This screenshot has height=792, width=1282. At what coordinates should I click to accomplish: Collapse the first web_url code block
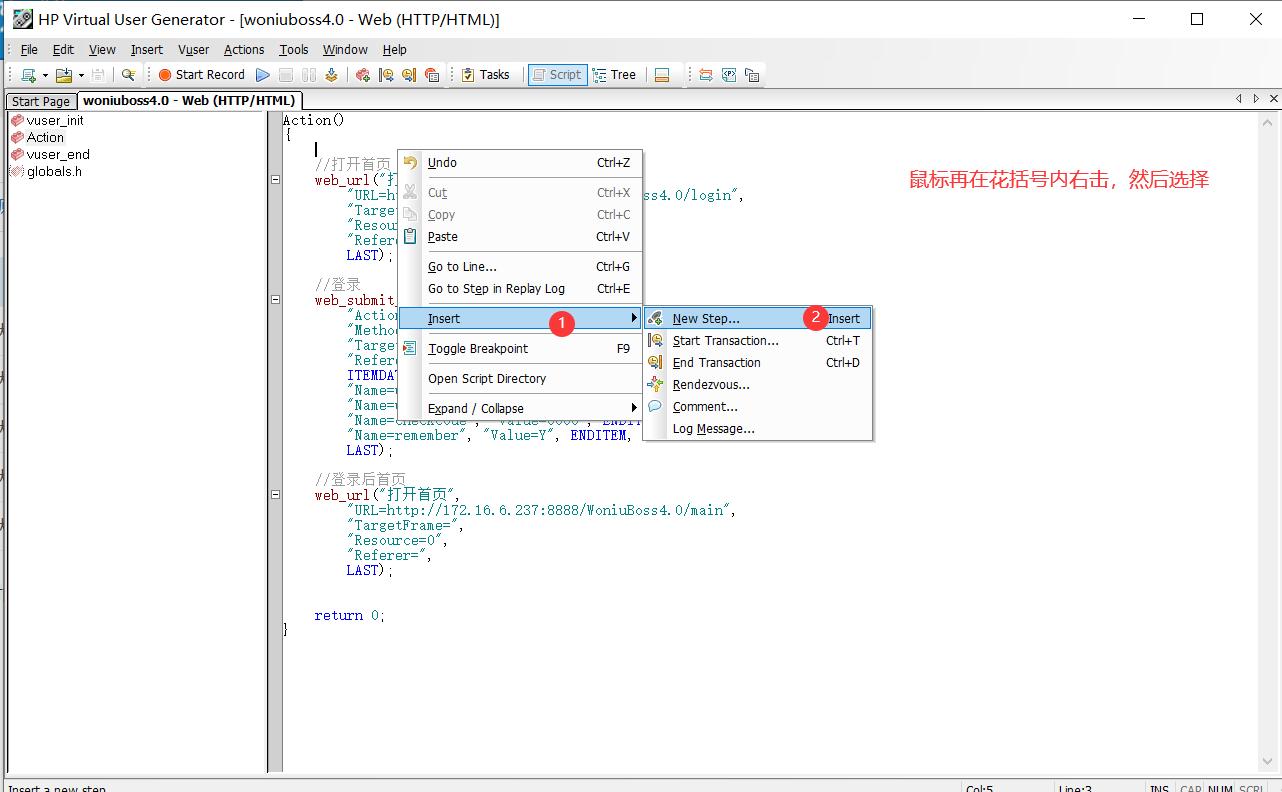tap(275, 180)
